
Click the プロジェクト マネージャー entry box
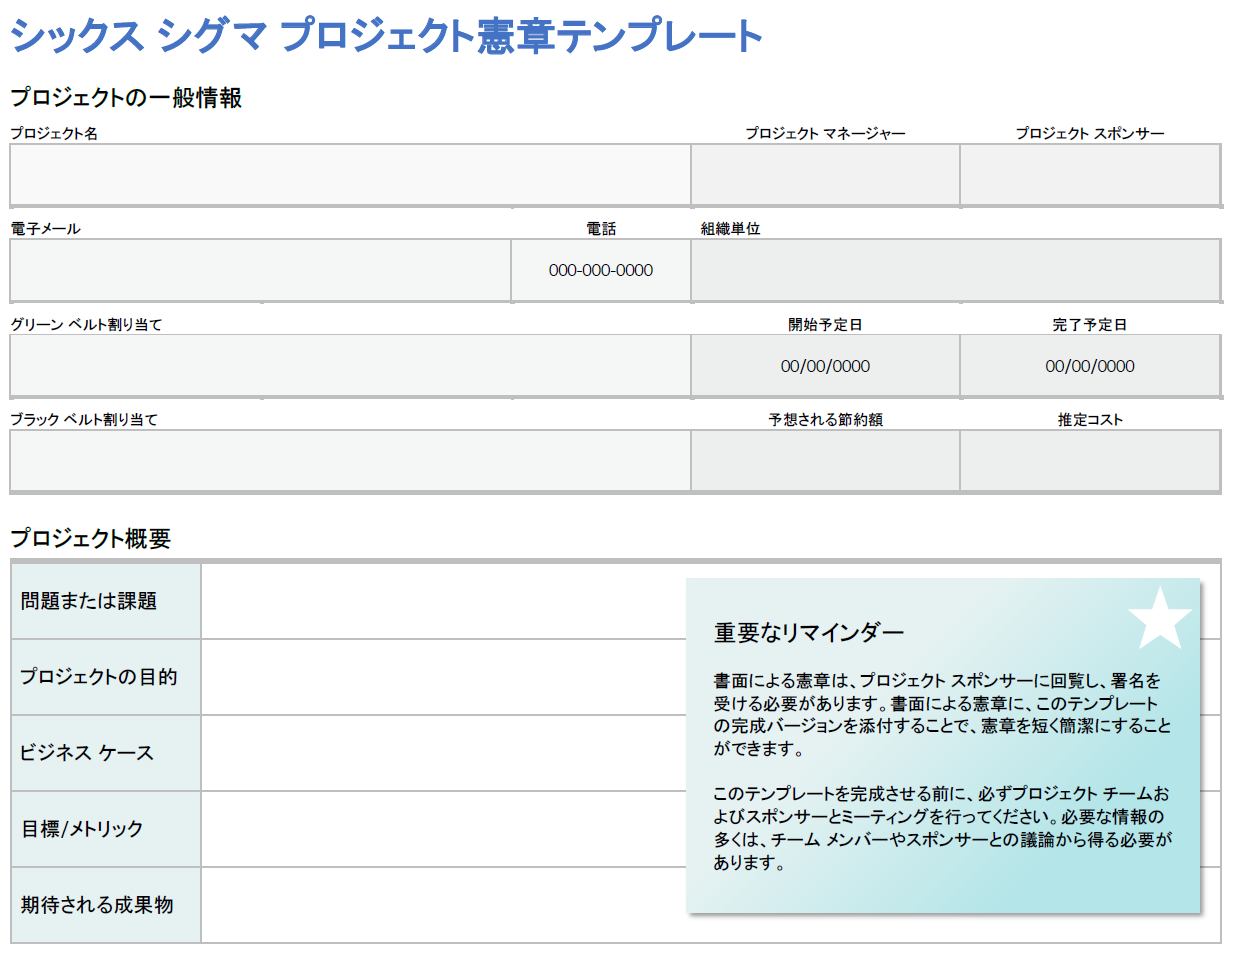click(x=824, y=175)
